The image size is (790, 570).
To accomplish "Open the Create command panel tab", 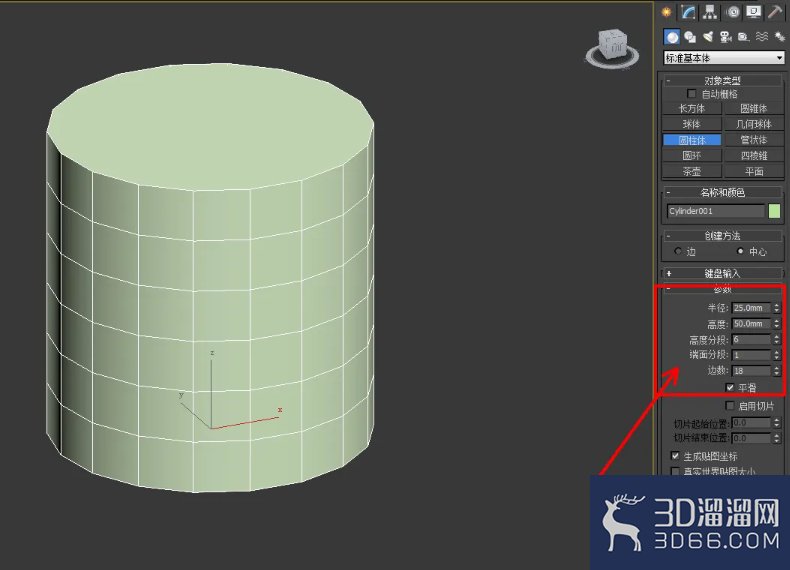I will [x=667, y=12].
